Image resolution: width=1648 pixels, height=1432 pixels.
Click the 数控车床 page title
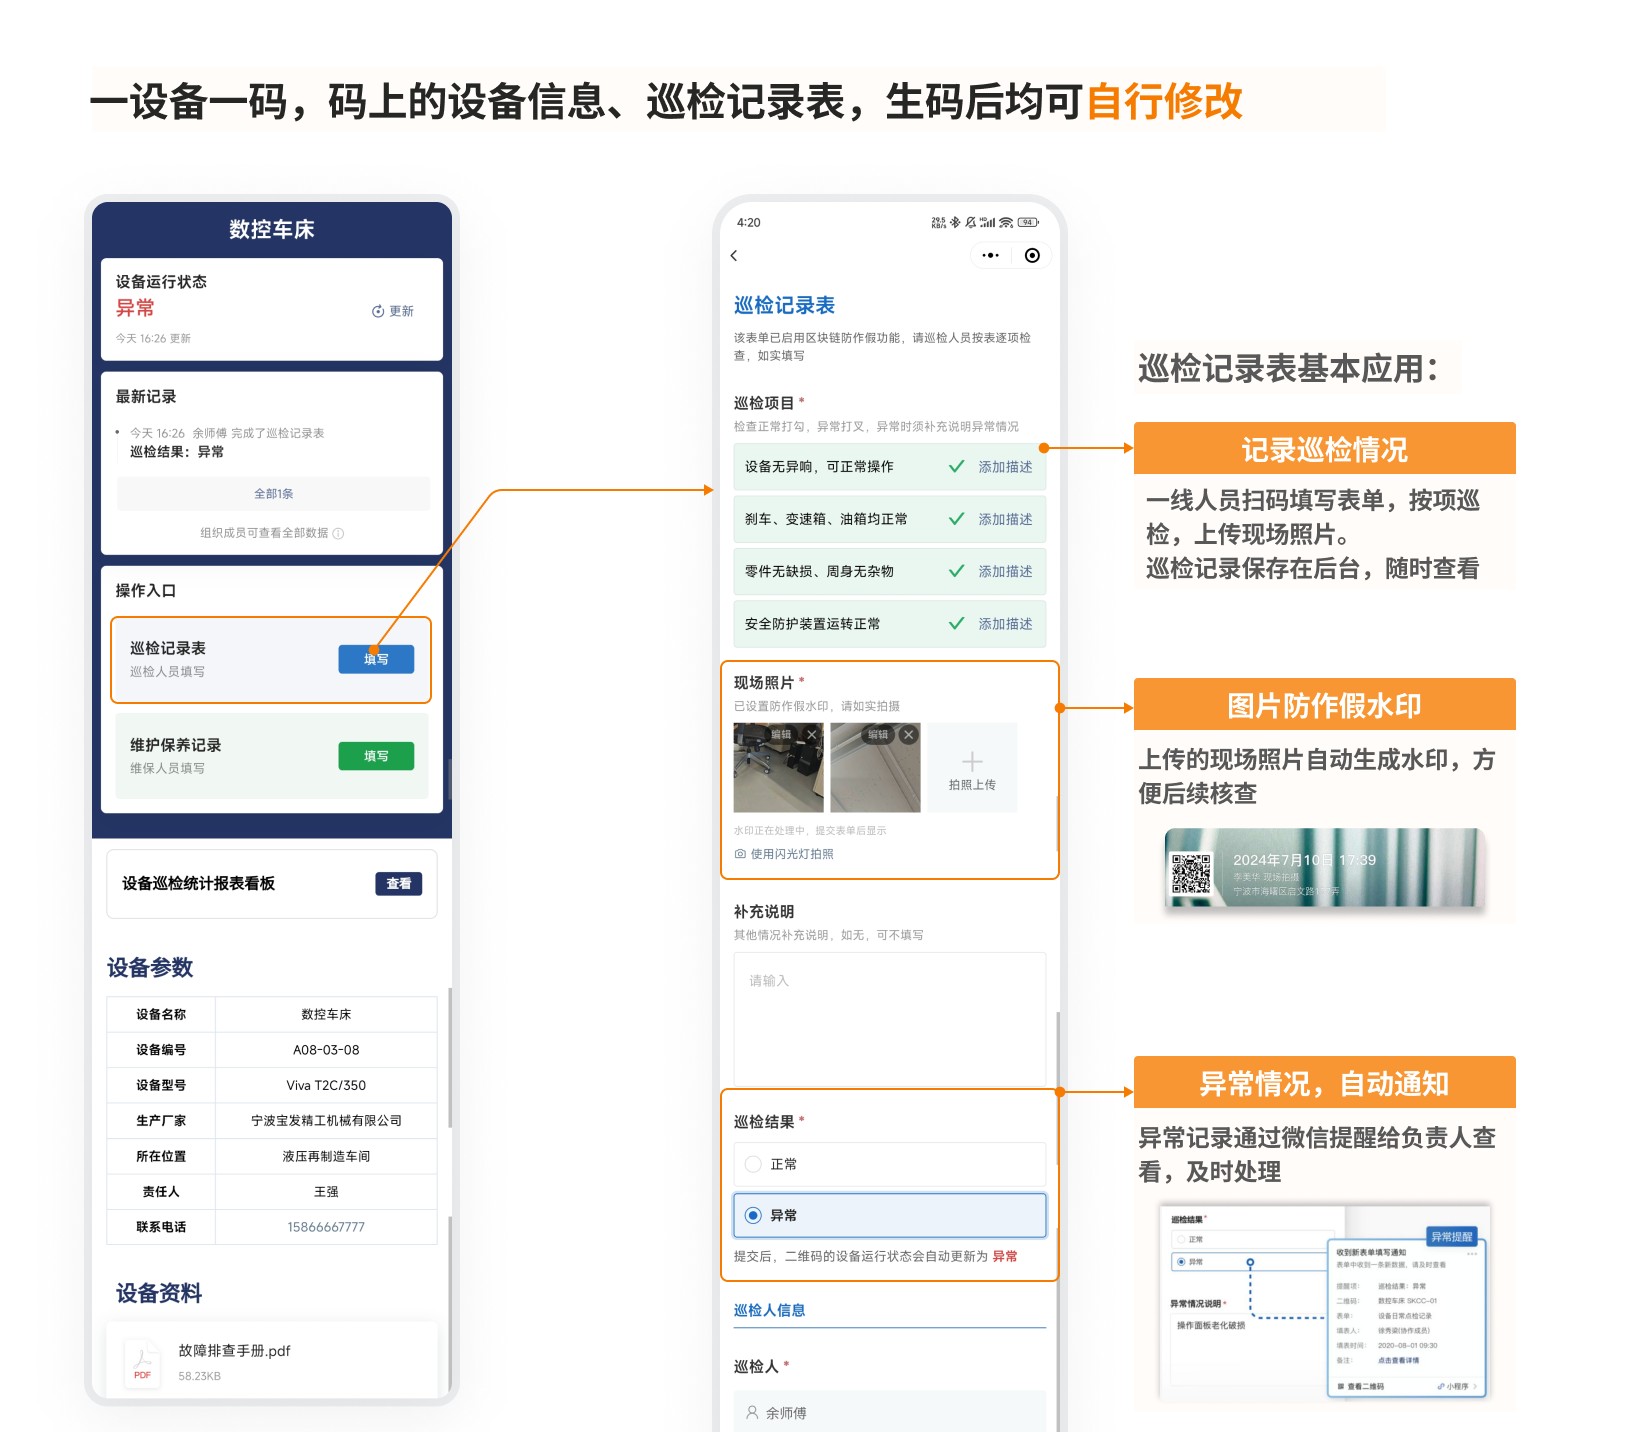(272, 229)
